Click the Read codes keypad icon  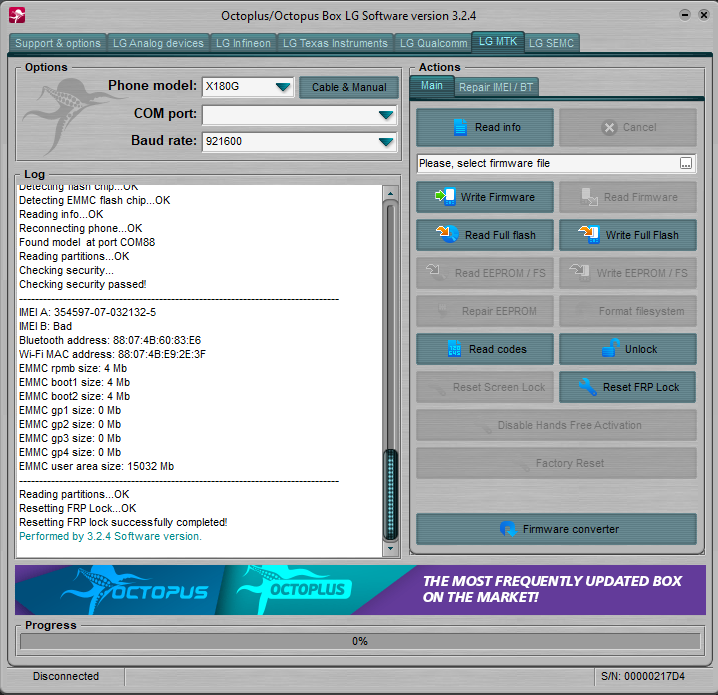pos(454,348)
